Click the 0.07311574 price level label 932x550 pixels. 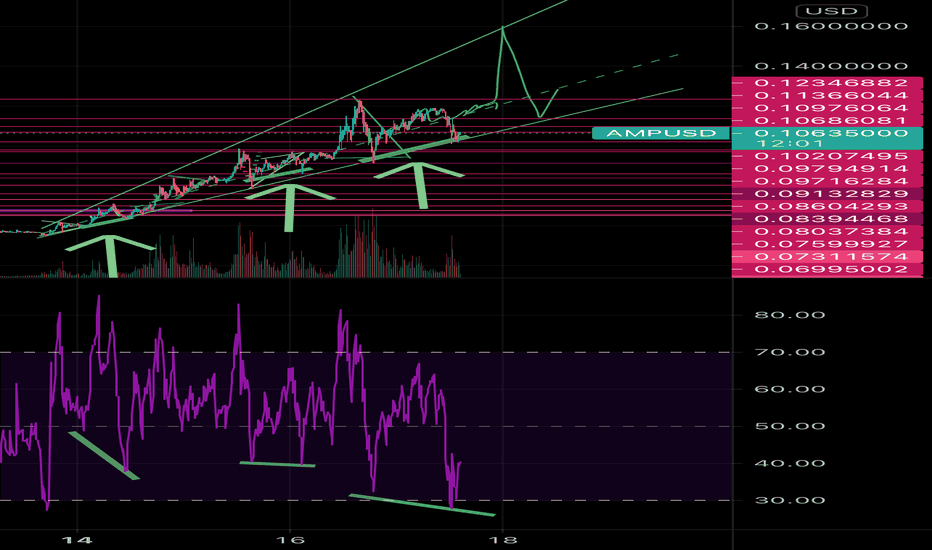(x=827, y=256)
